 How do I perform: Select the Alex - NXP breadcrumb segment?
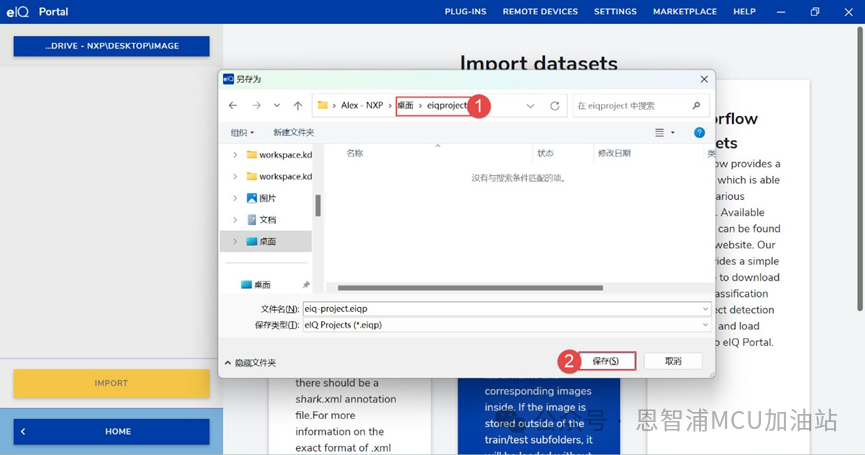point(362,105)
